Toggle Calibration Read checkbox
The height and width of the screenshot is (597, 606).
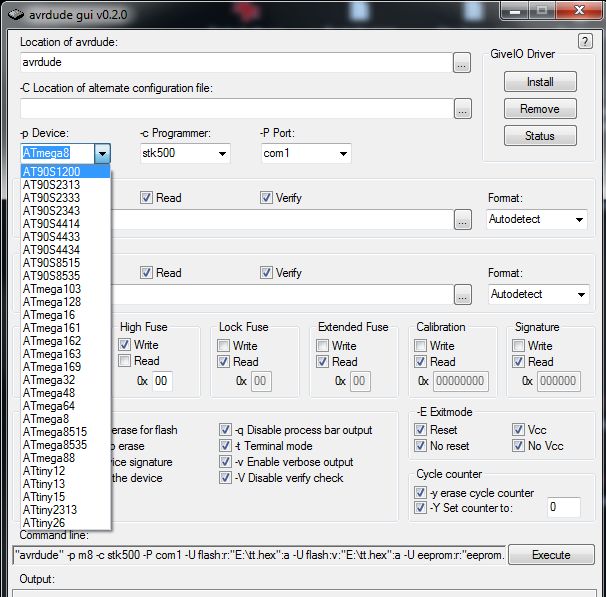click(420, 362)
